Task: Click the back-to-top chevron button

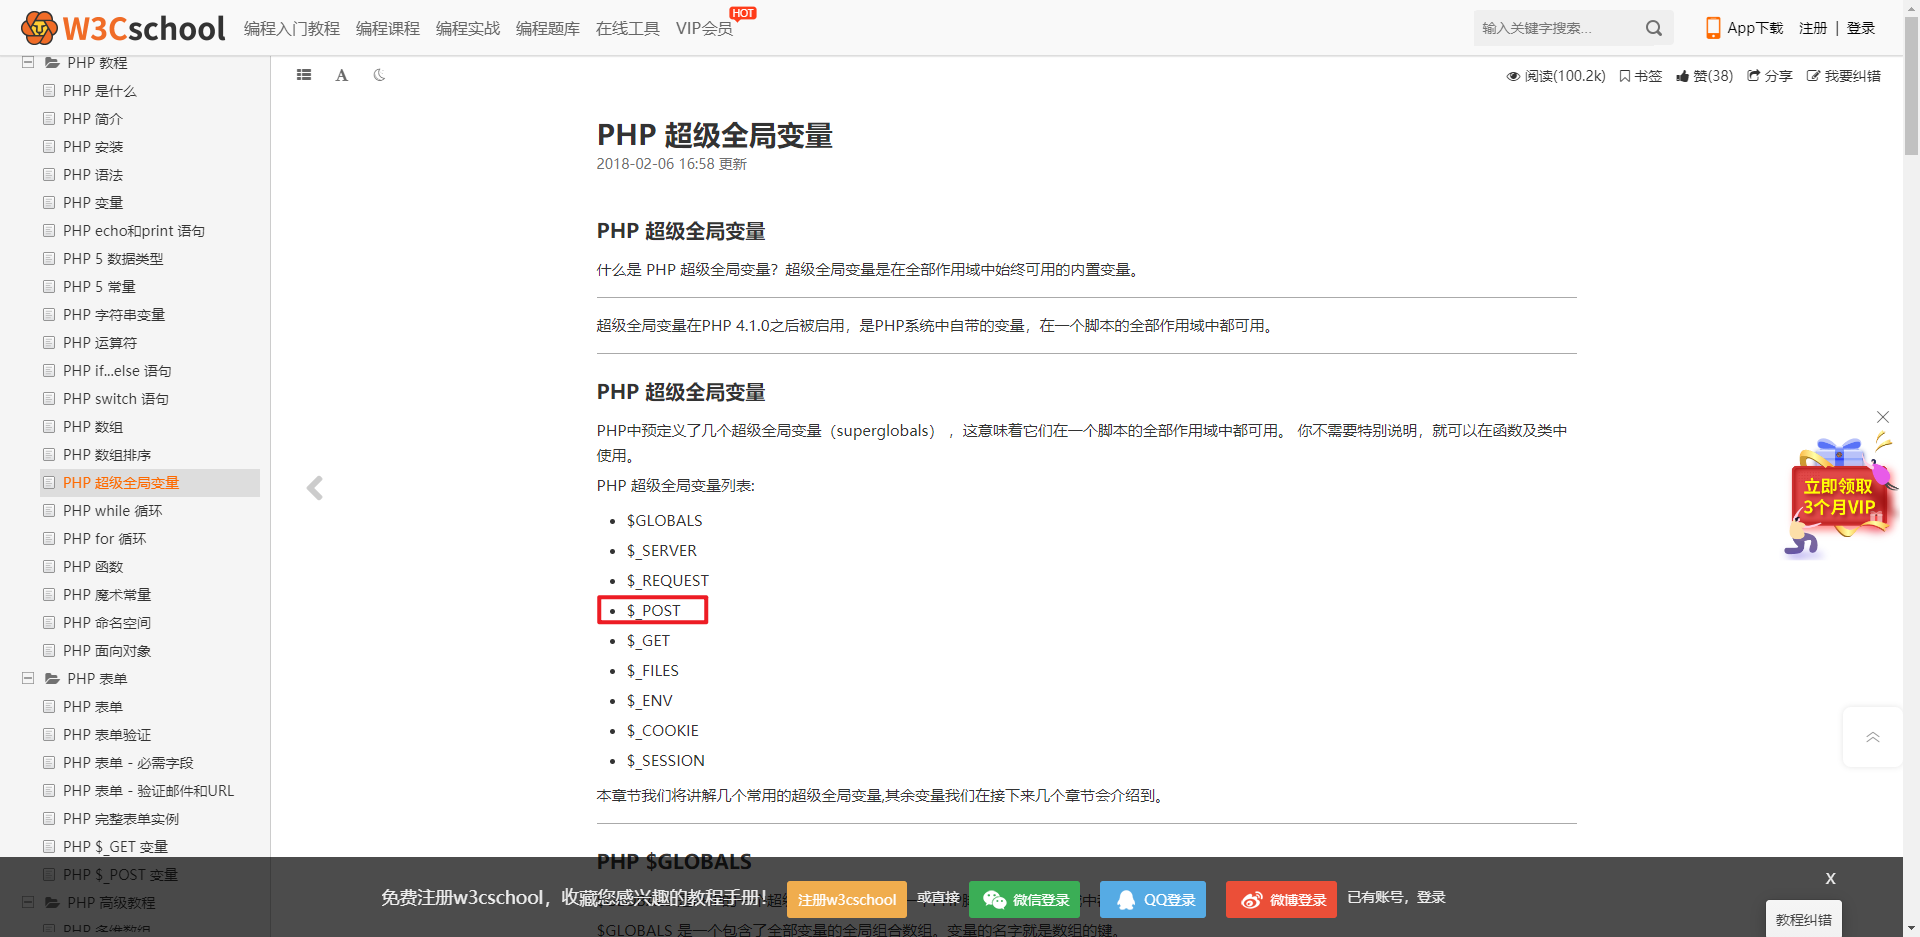Action: (x=1873, y=737)
